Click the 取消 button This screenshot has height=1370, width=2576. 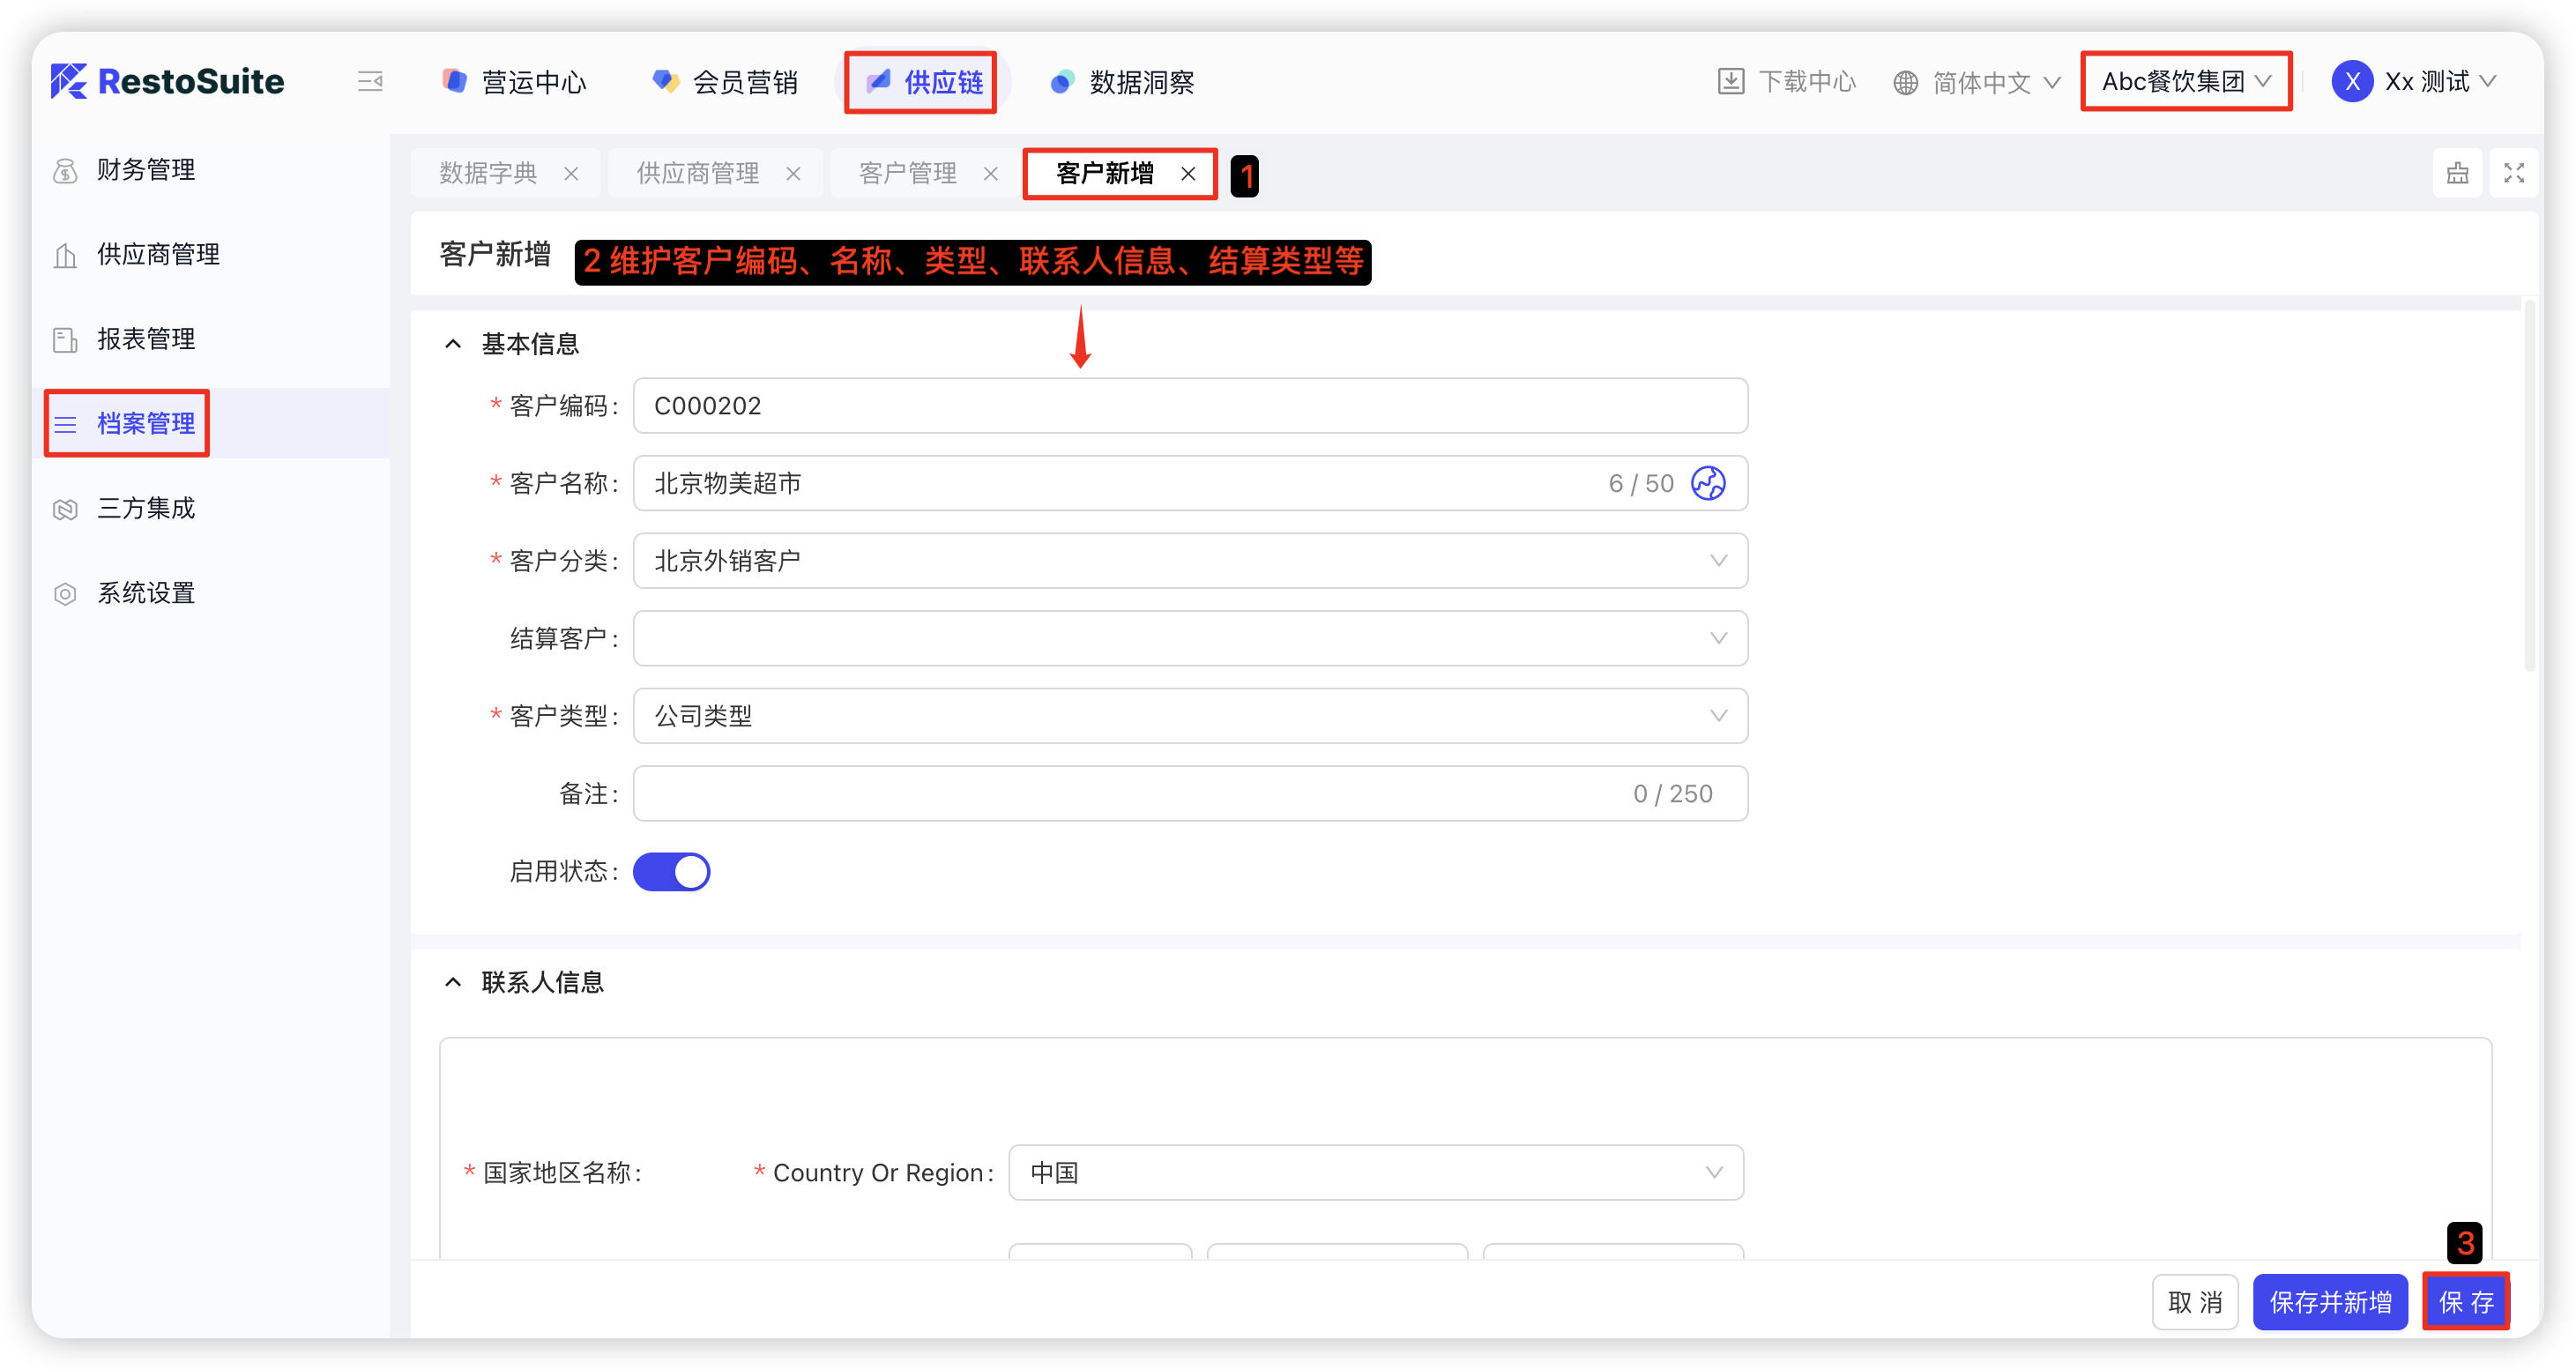pyautogui.click(x=2194, y=1302)
